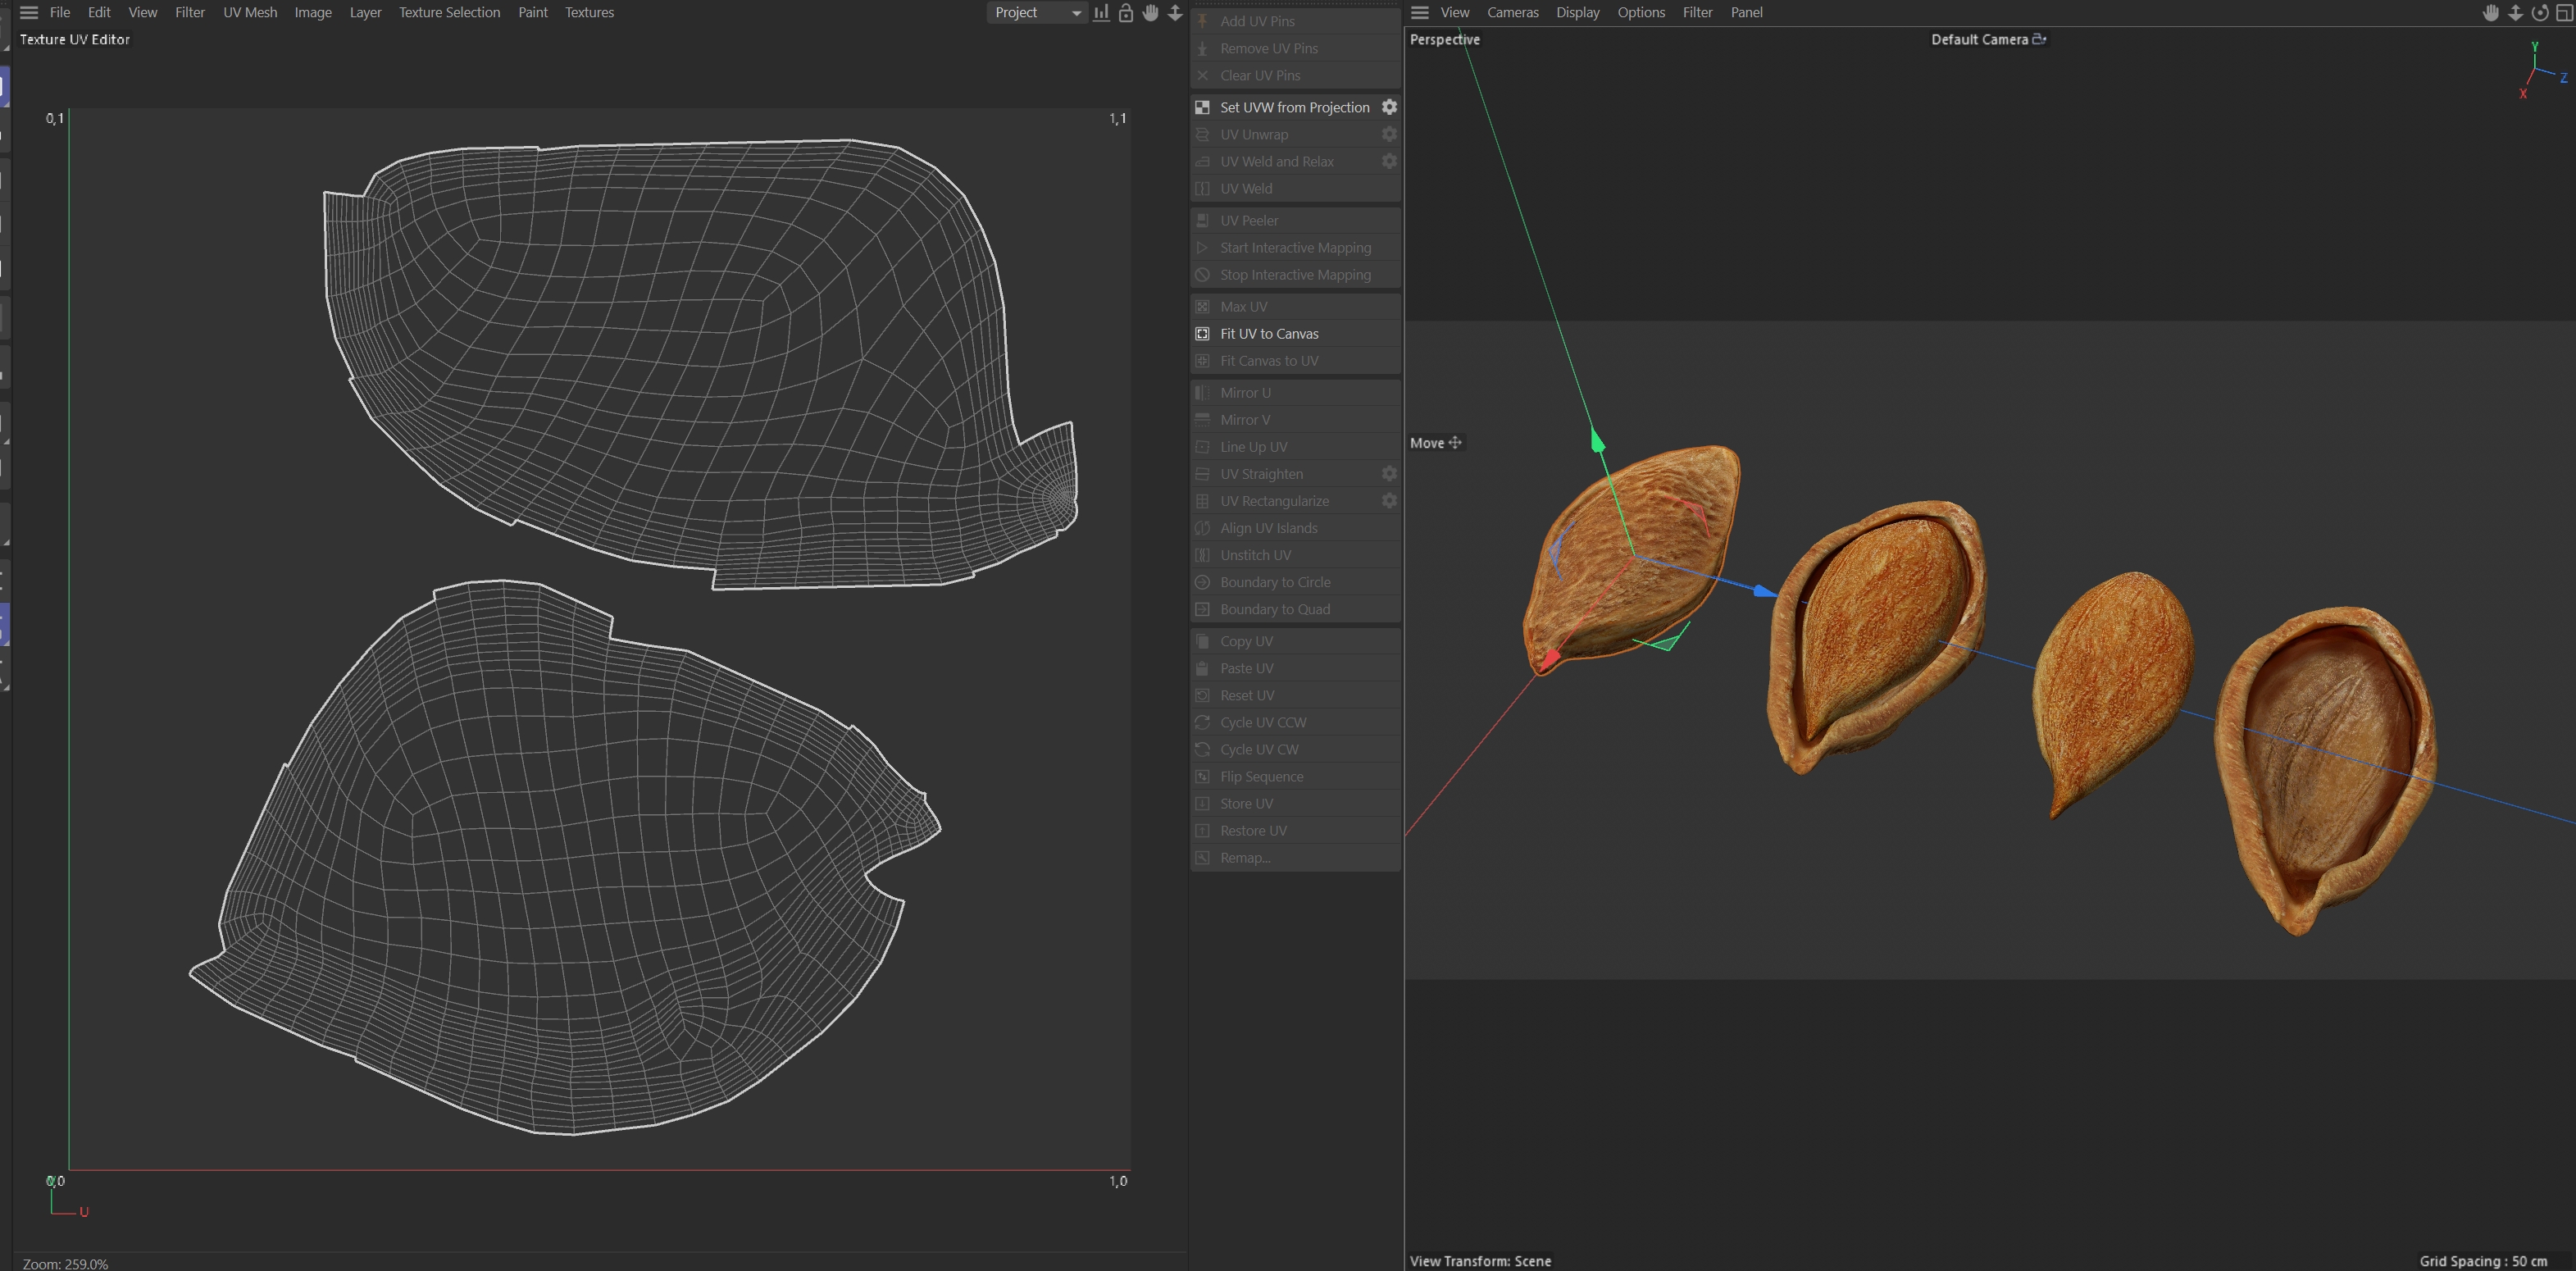2576x1271 pixels.
Task: Open the UV Mesh menu
Action: click(250, 13)
